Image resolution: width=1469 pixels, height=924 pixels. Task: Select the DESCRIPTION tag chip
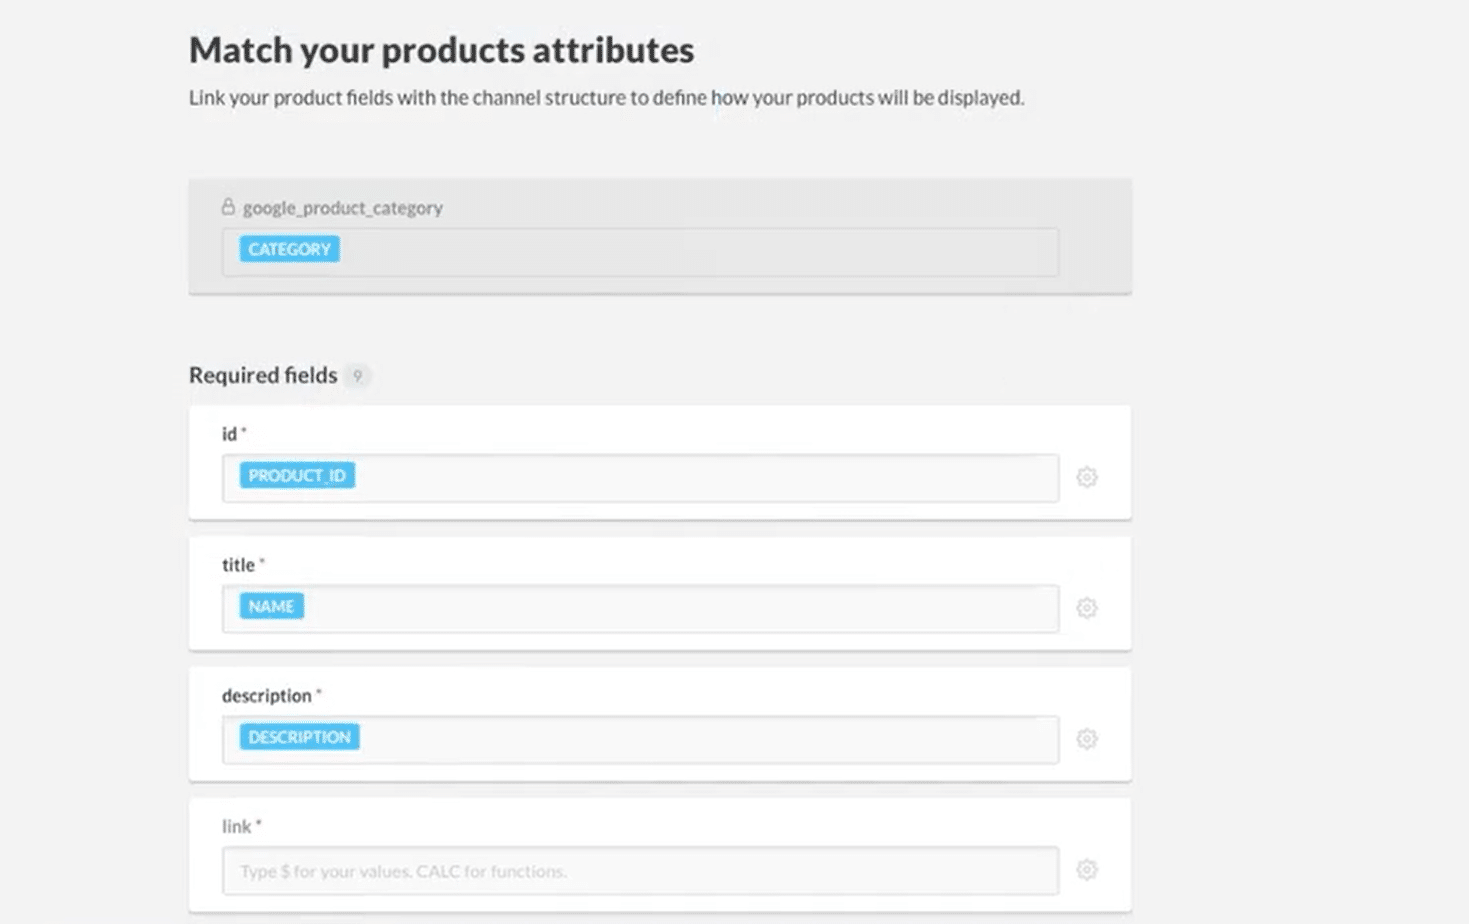[300, 737]
